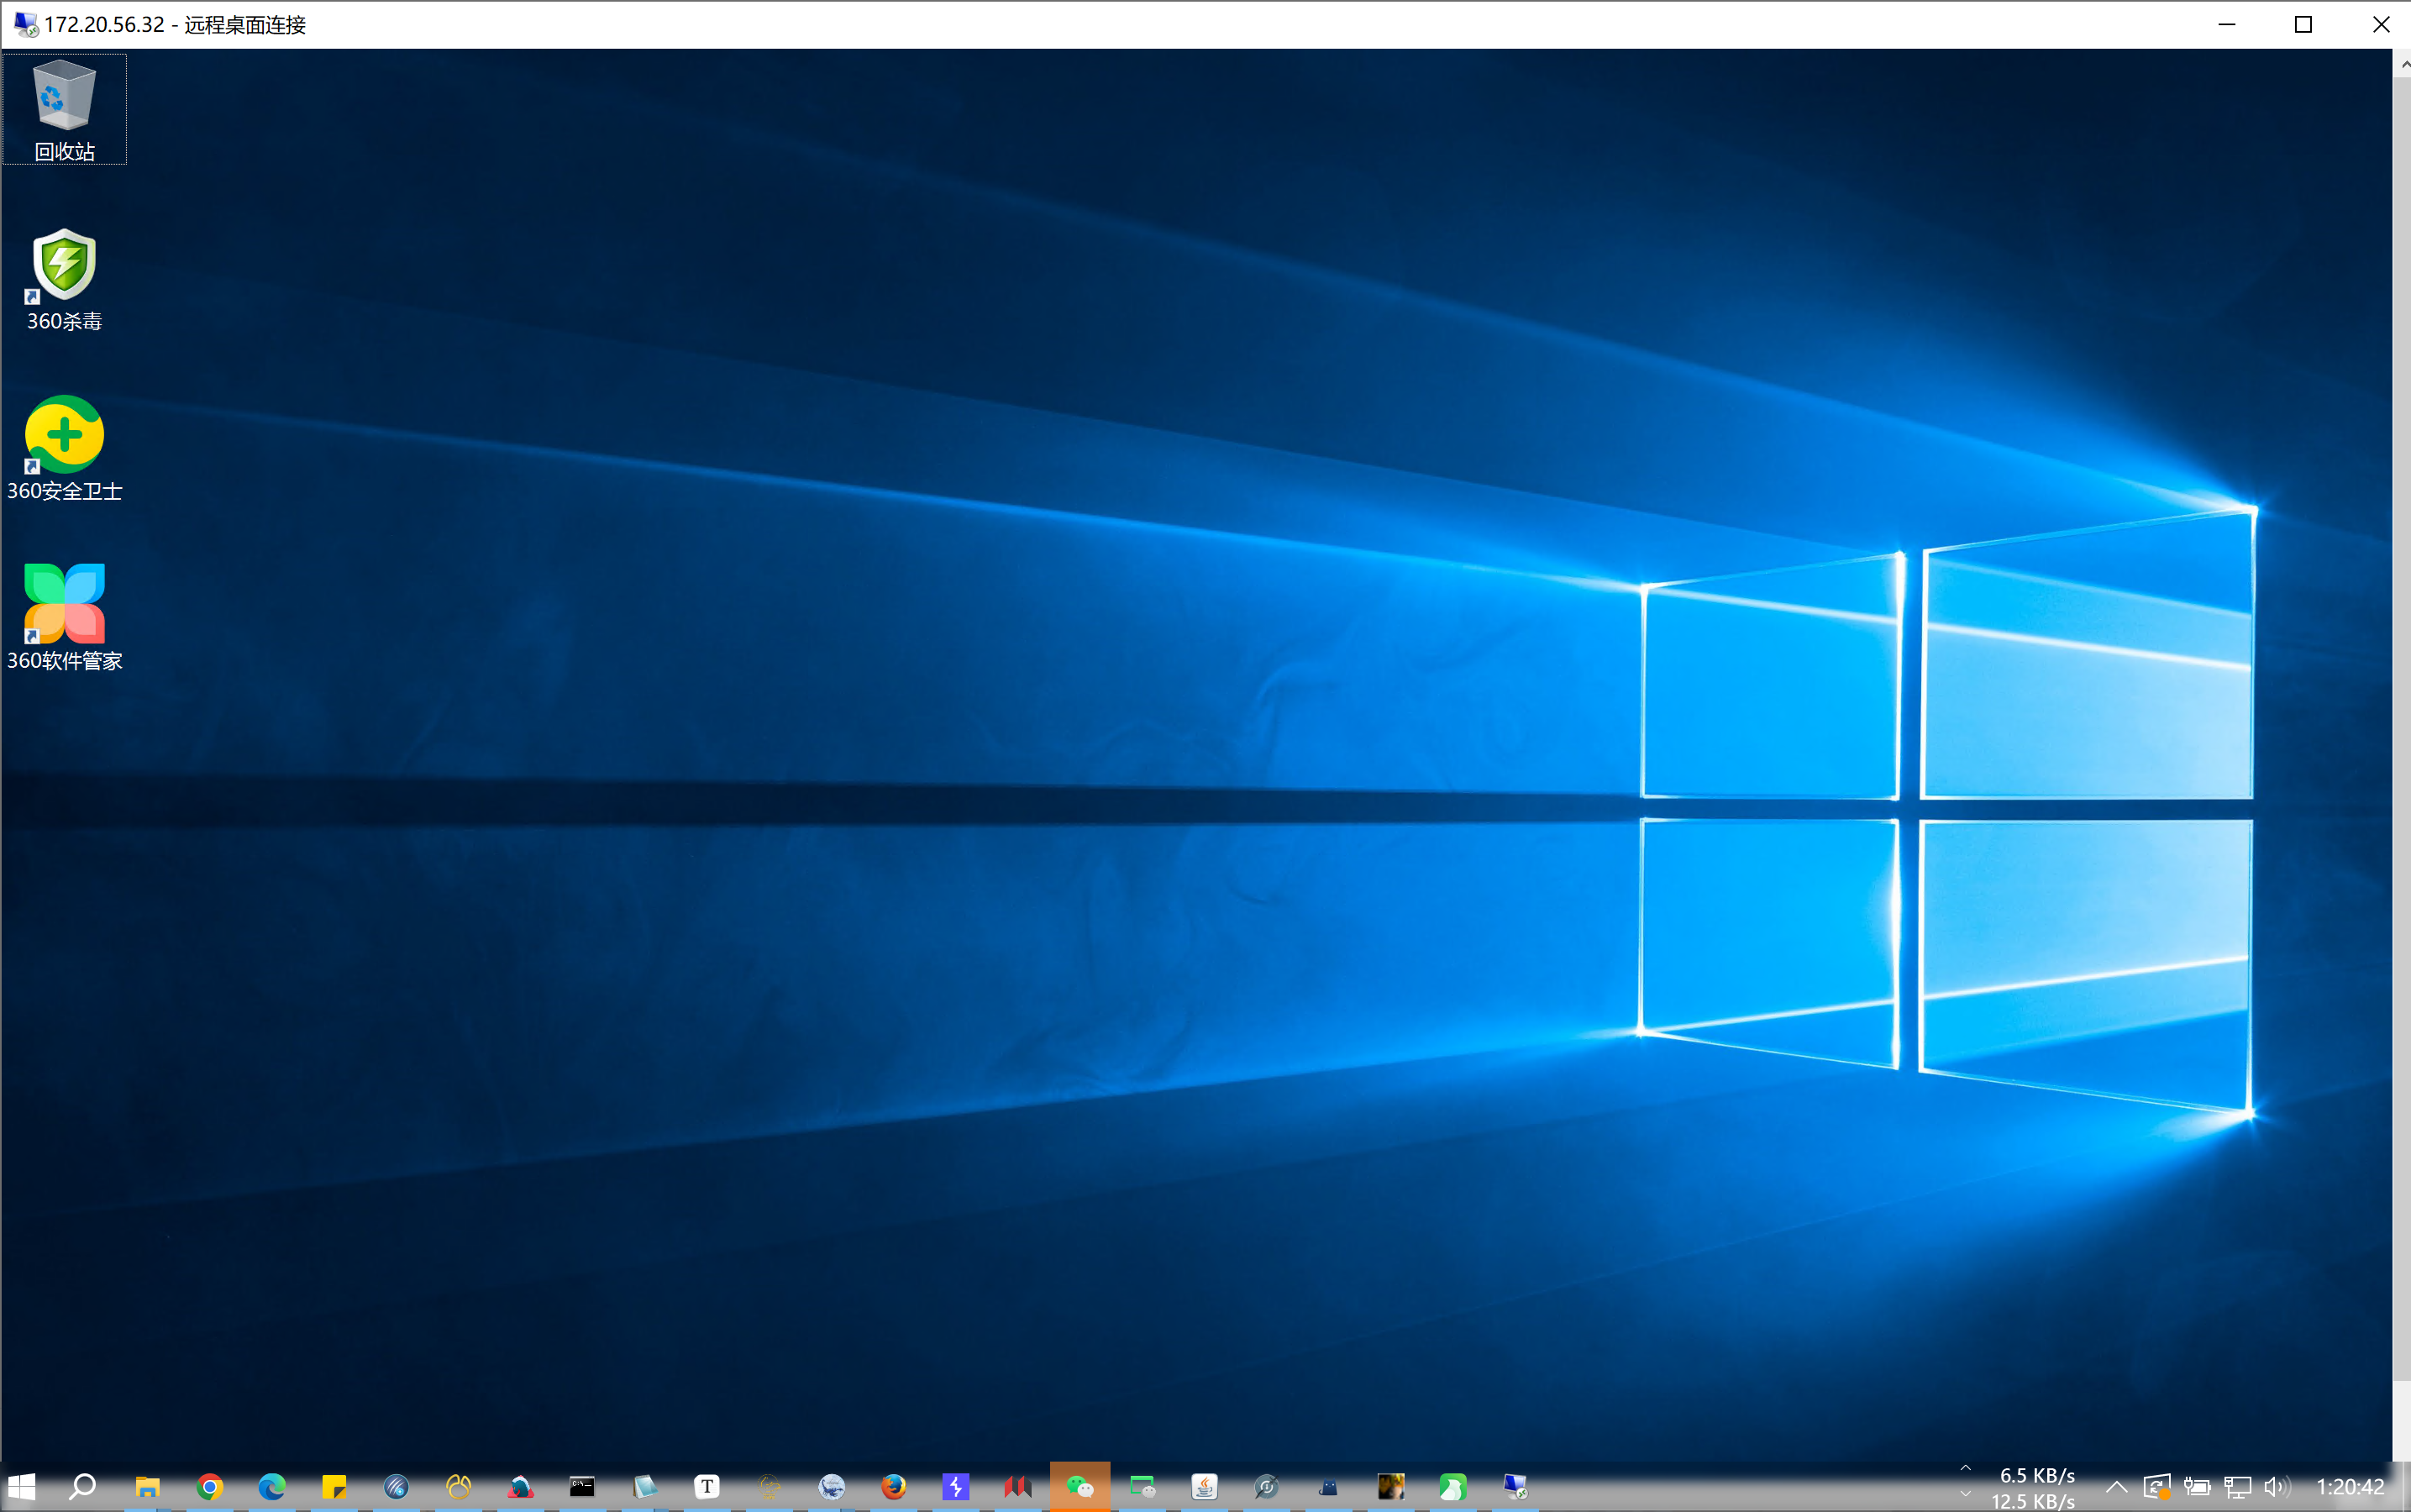Click the taskbar search magnifier
Screen dimensions: 2411x1512
click(83, 1487)
